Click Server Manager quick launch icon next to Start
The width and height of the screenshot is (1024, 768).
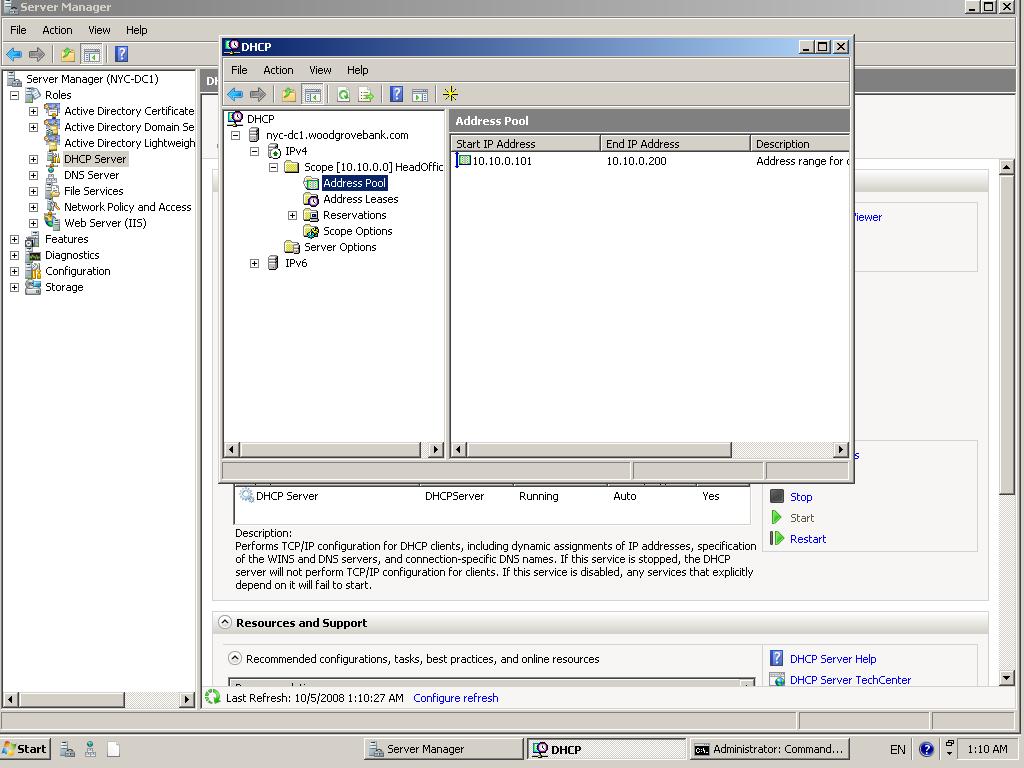click(67, 749)
